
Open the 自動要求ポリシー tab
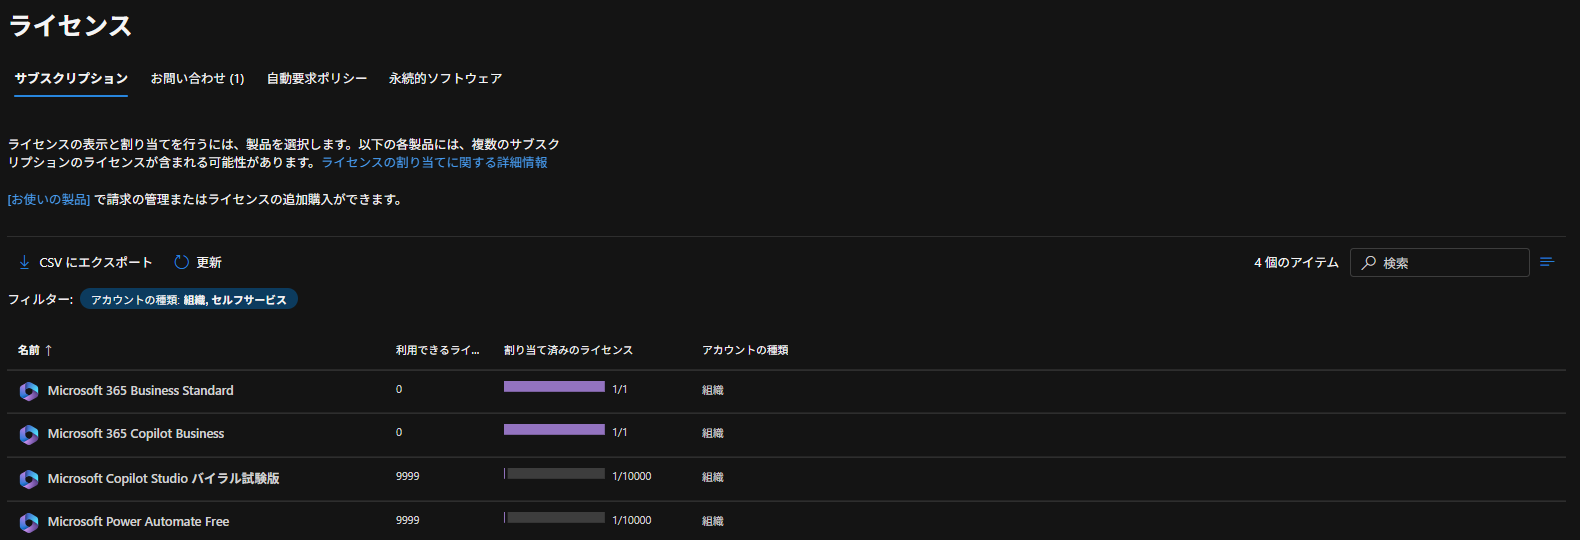(316, 78)
